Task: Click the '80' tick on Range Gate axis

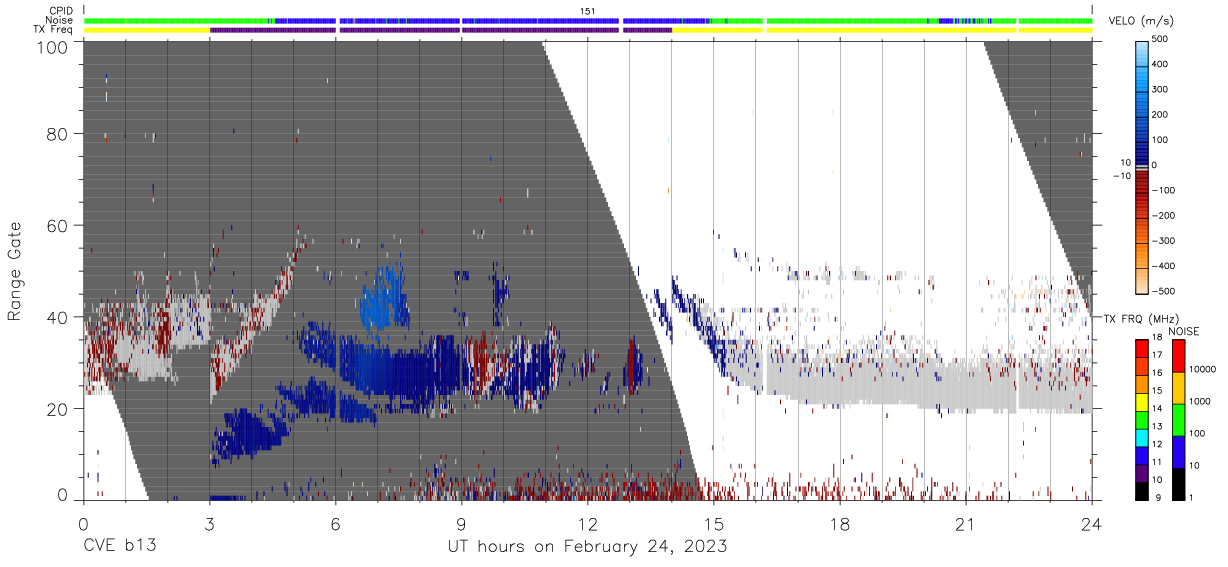Action: pos(58,133)
